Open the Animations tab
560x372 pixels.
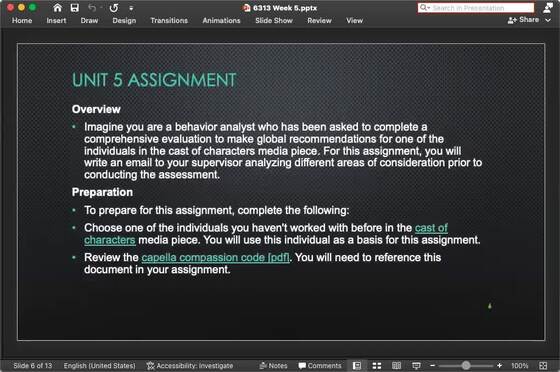coord(221,21)
